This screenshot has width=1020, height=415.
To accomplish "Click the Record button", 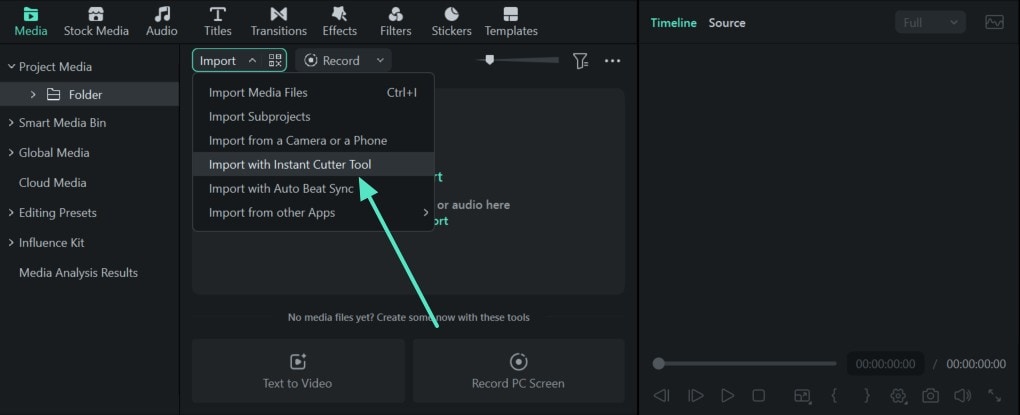I will (x=332, y=60).
